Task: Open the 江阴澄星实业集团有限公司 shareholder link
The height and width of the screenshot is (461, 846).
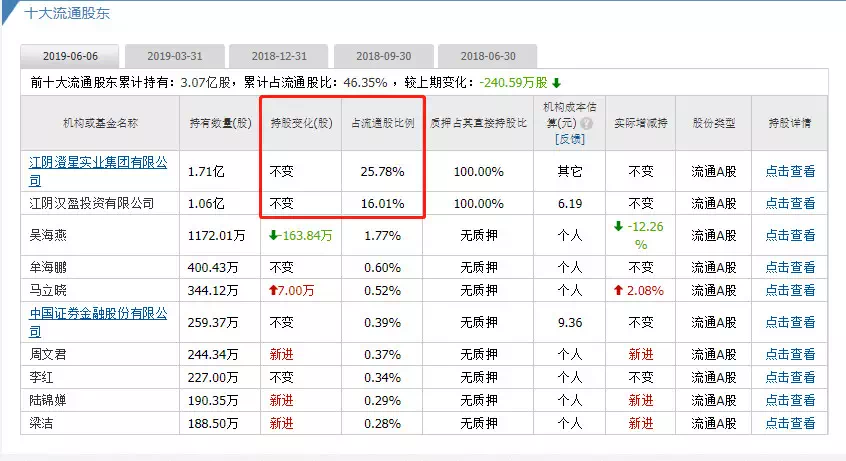Action: point(98,171)
